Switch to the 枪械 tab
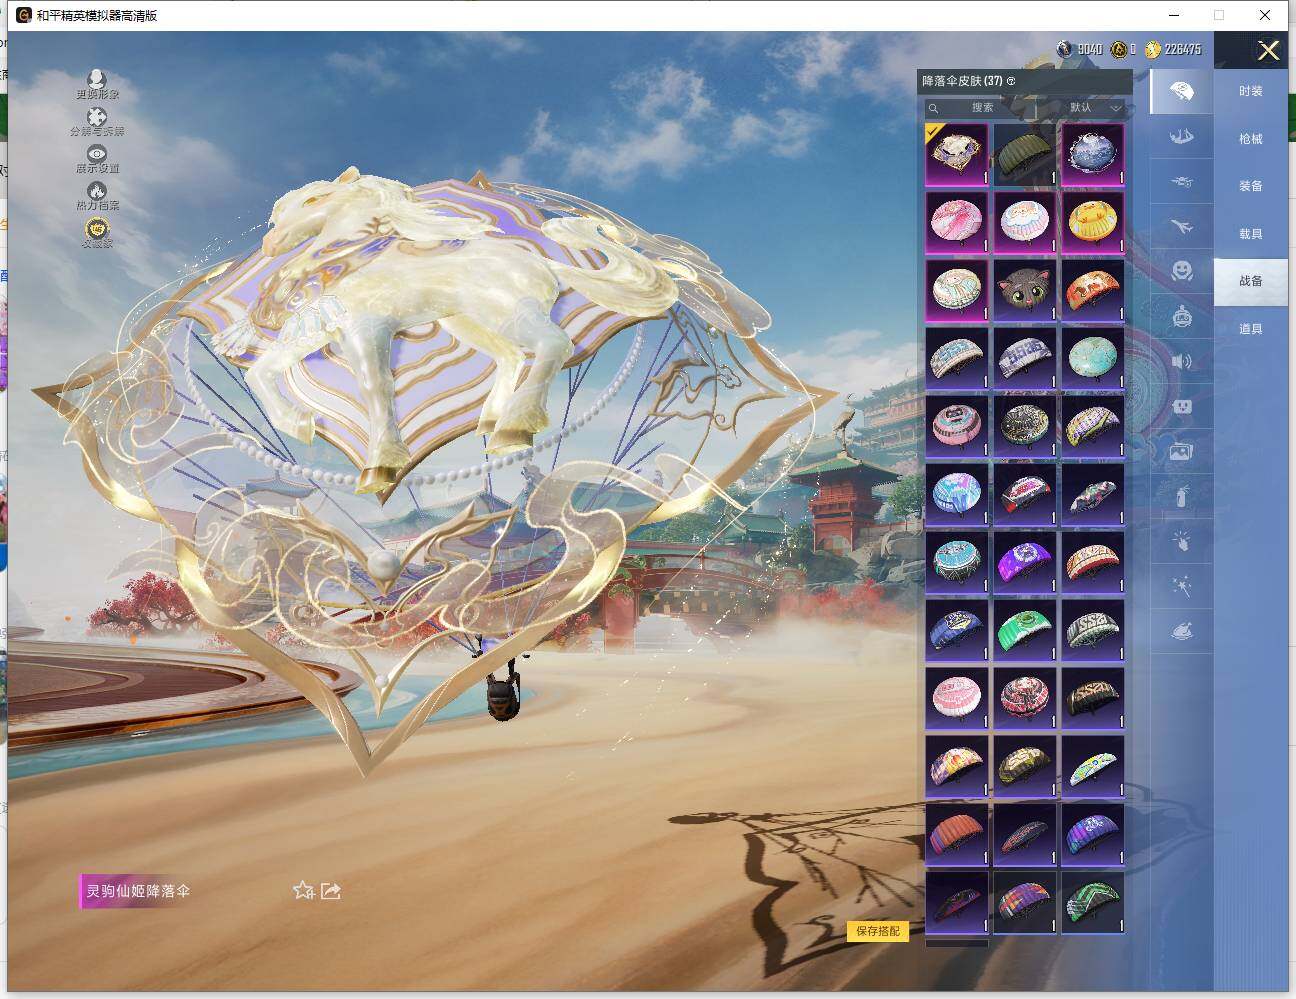The height and width of the screenshot is (999, 1296). [1251, 139]
